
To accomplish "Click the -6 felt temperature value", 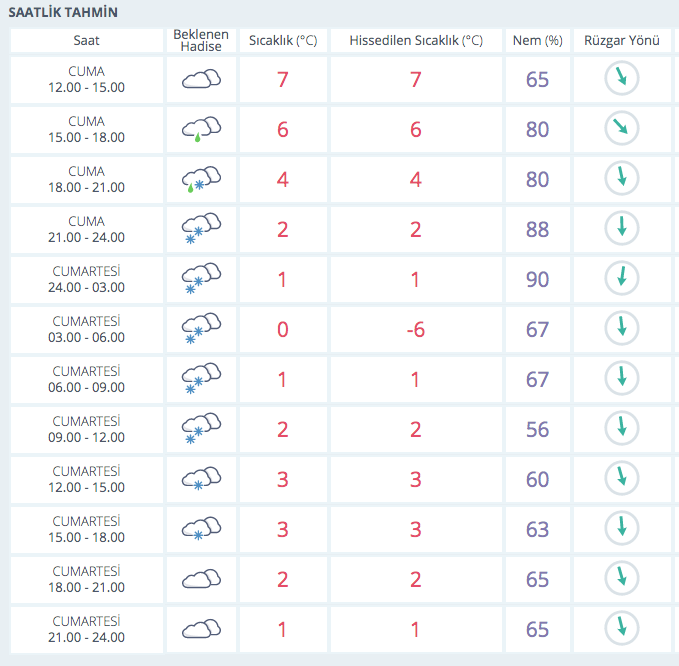I will point(415,329).
